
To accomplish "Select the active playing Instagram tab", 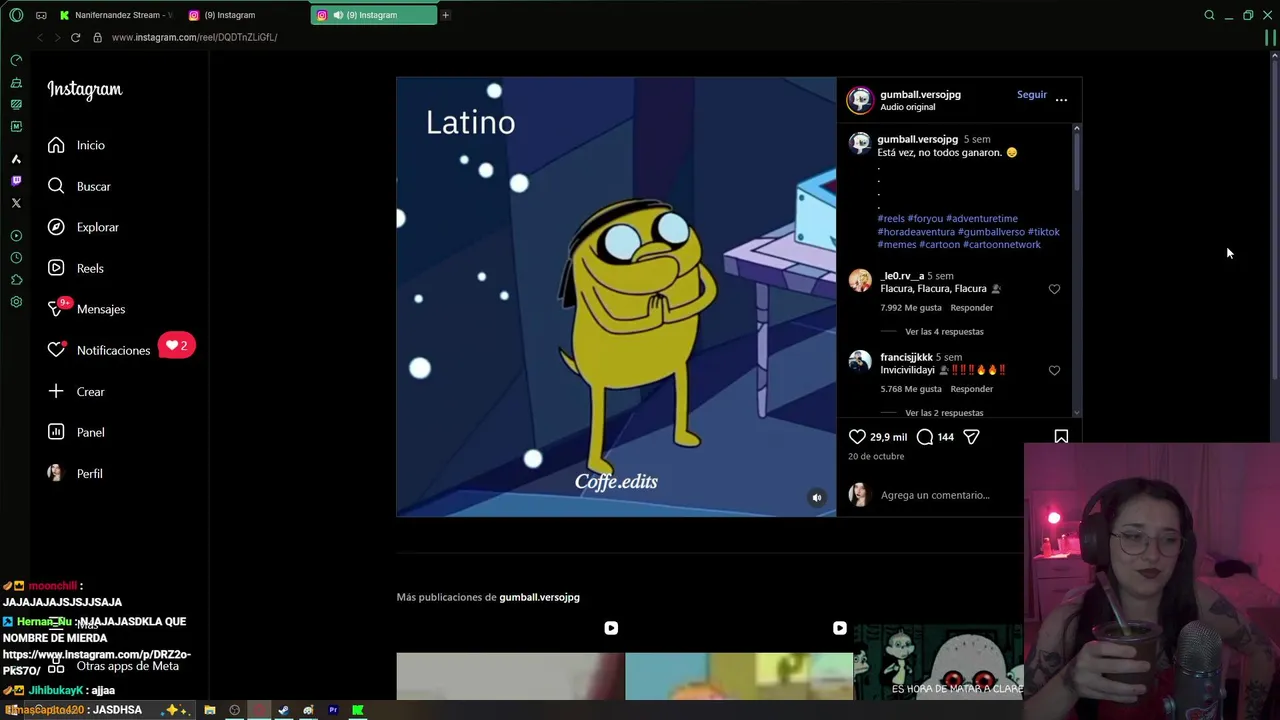I will (x=374, y=15).
